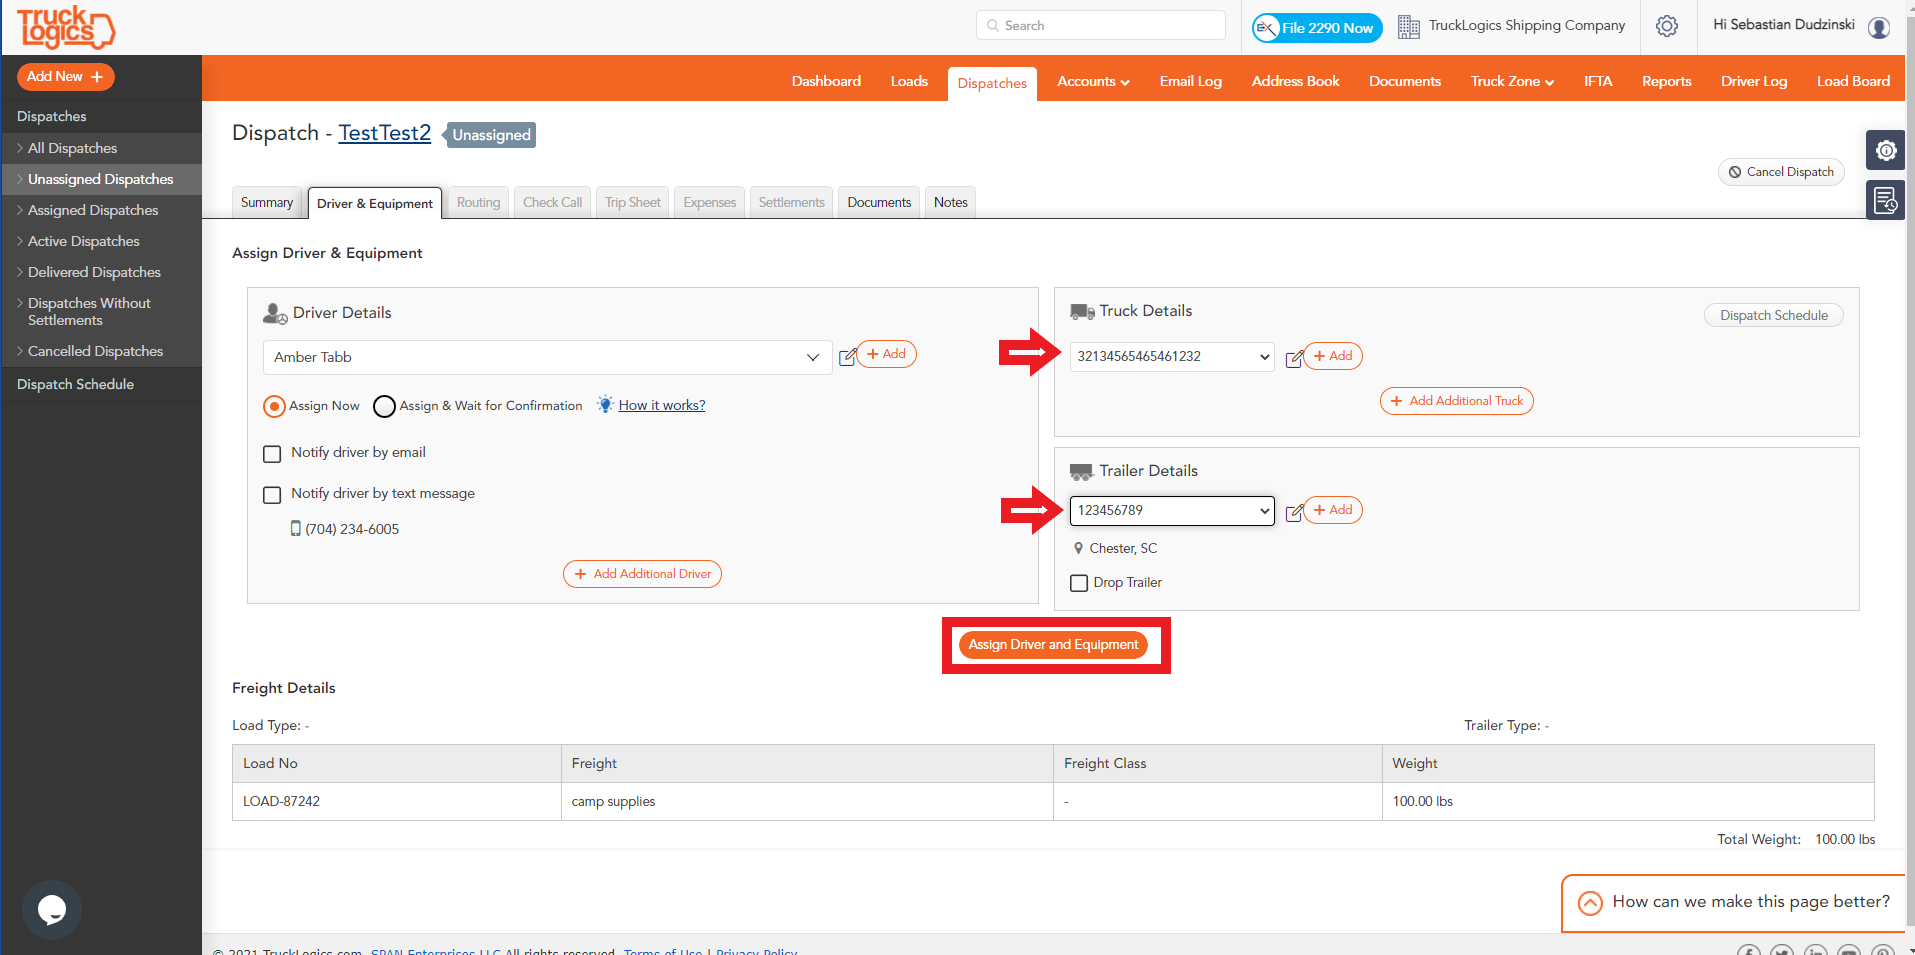The width and height of the screenshot is (1915, 955).
Task: Open the truck number dropdown
Action: pos(1172,356)
